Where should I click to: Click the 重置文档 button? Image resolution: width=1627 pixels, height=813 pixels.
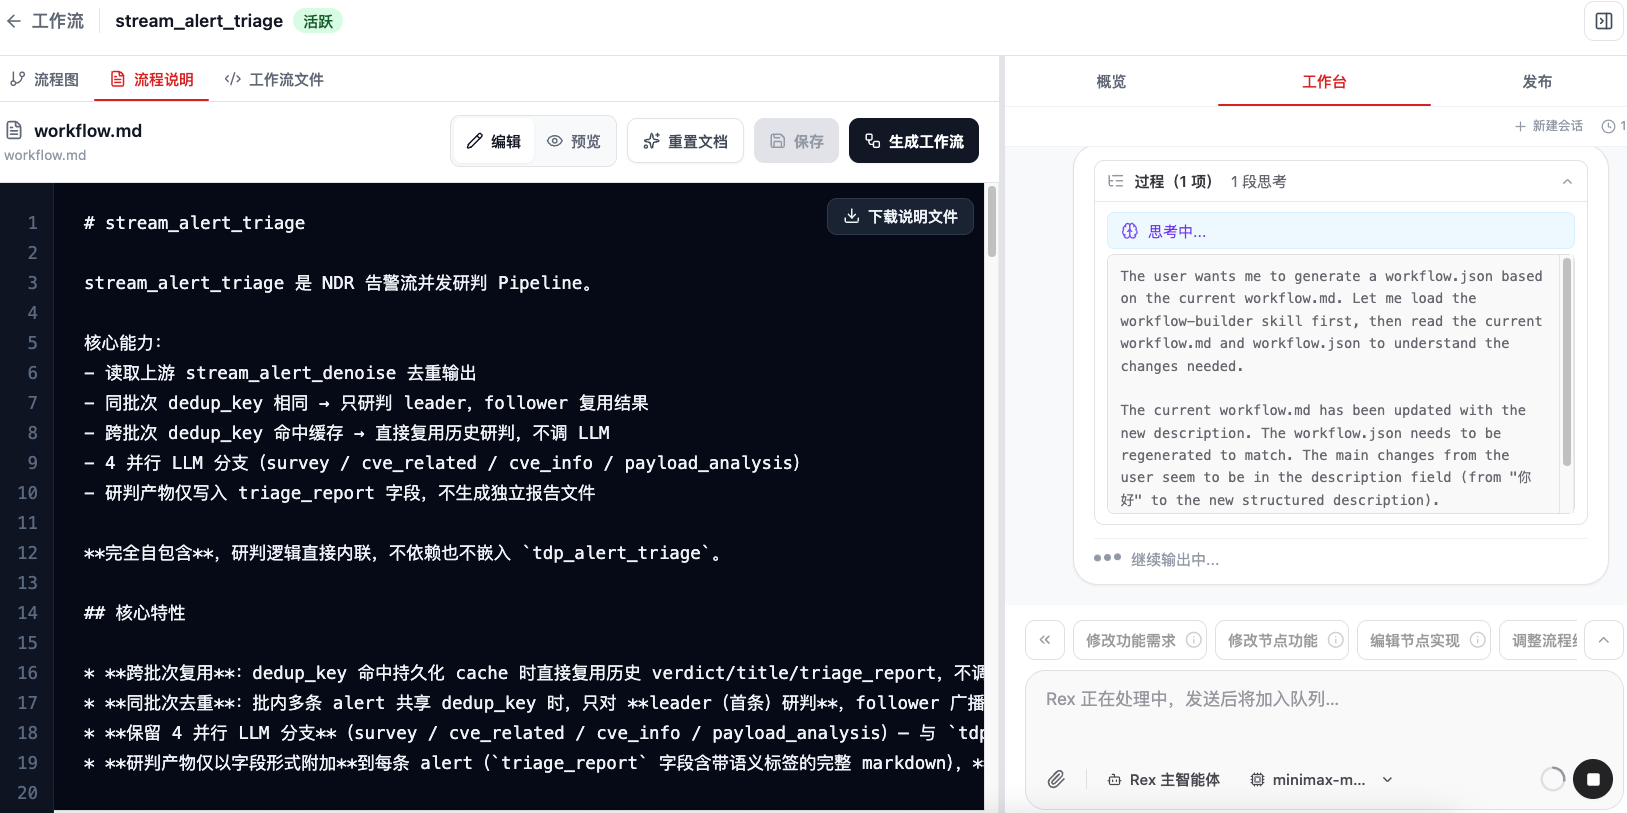(685, 141)
